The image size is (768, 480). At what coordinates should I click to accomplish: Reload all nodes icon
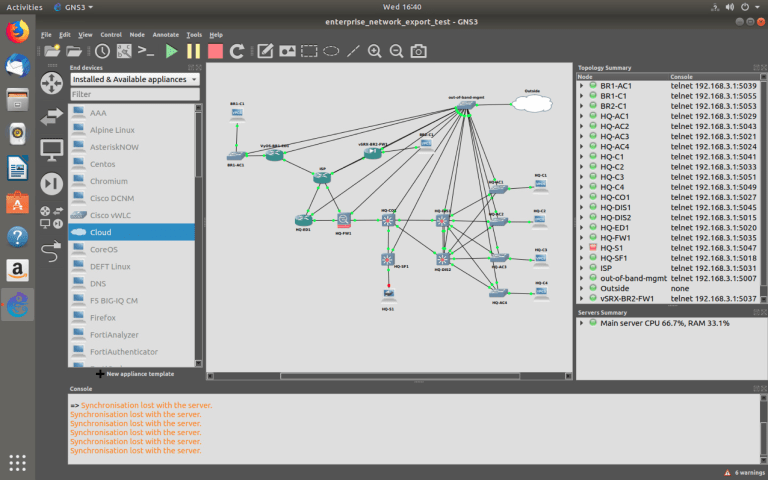(237, 51)
